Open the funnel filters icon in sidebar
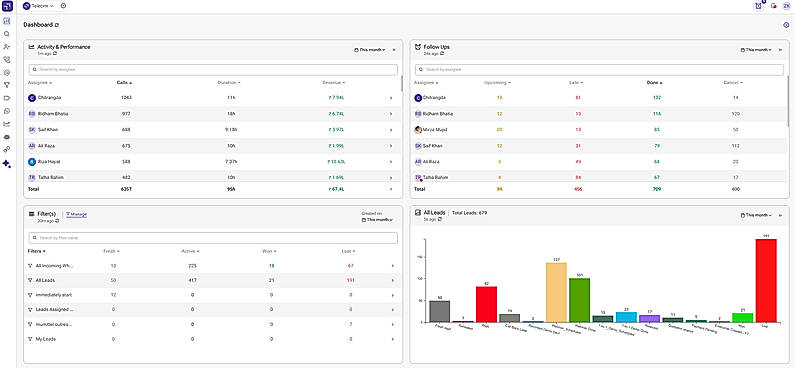795x368 pixels. coord(7,85)
